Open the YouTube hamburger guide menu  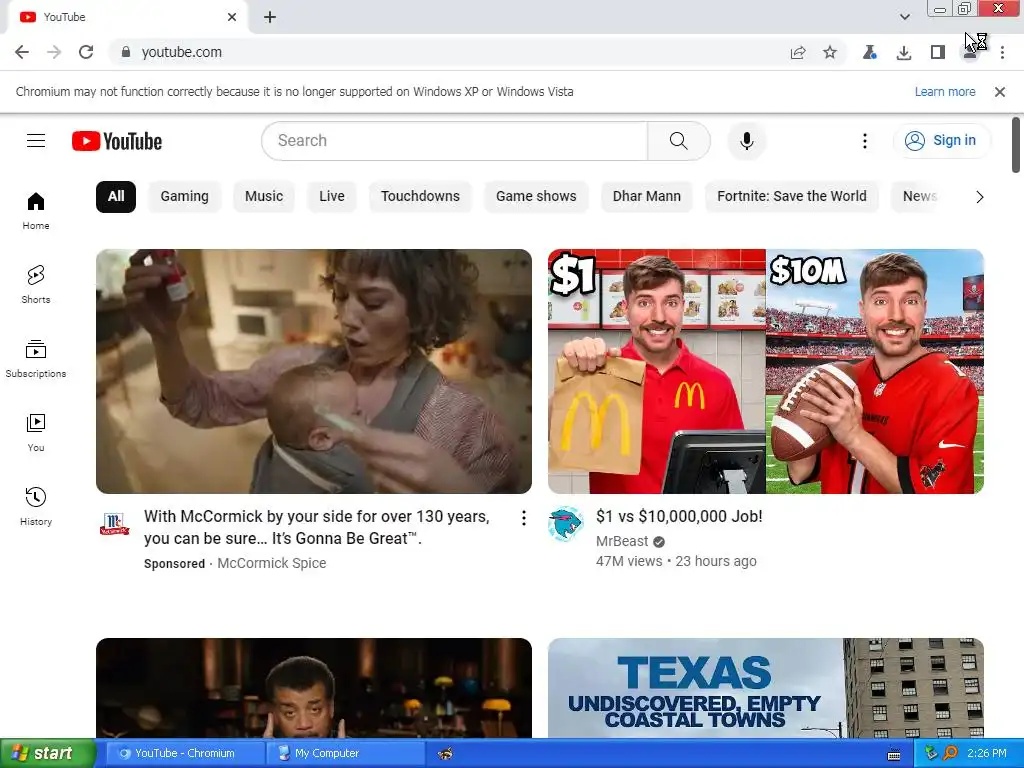click(x=36, y=140)
